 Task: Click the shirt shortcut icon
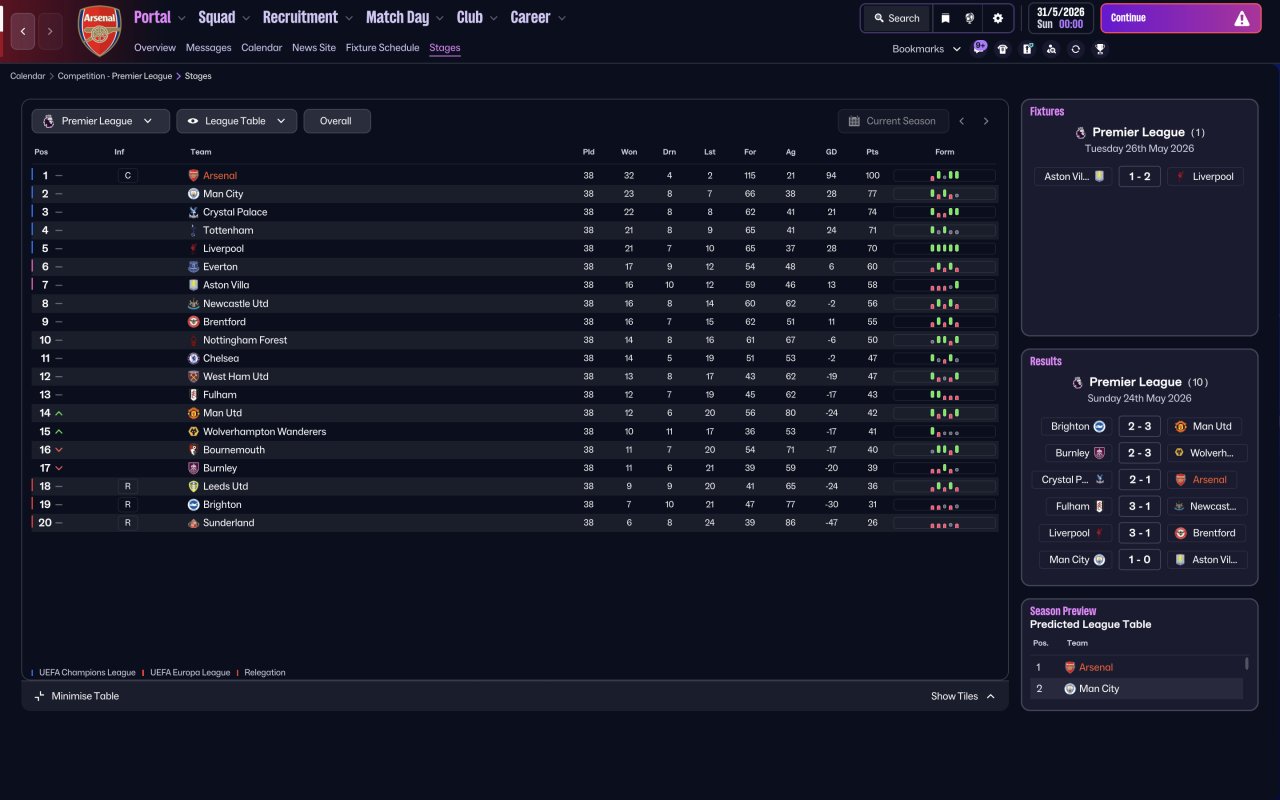[x=1003, y=49]
